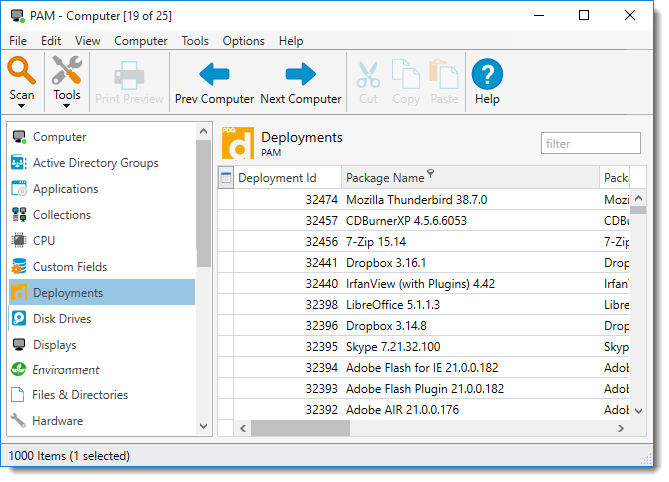Select Disk Drives icon
The width and height of the screenshot is (669, 482).
point(19,319)
